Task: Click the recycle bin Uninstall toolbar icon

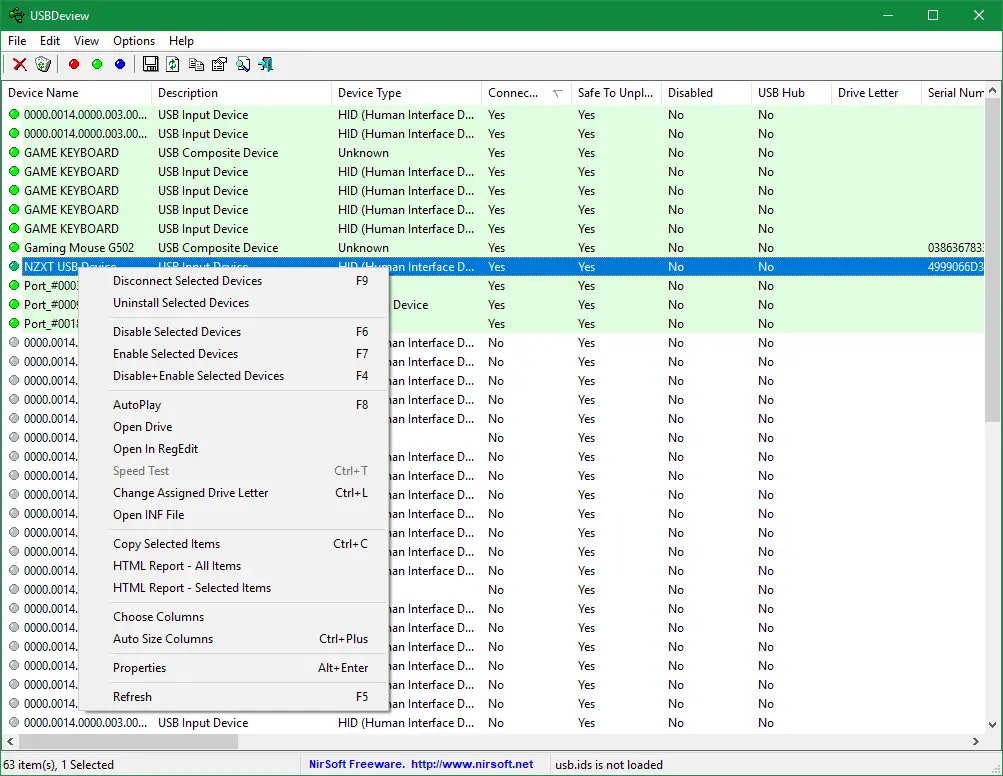Action: pyautogui.click(x=43, y=65)
